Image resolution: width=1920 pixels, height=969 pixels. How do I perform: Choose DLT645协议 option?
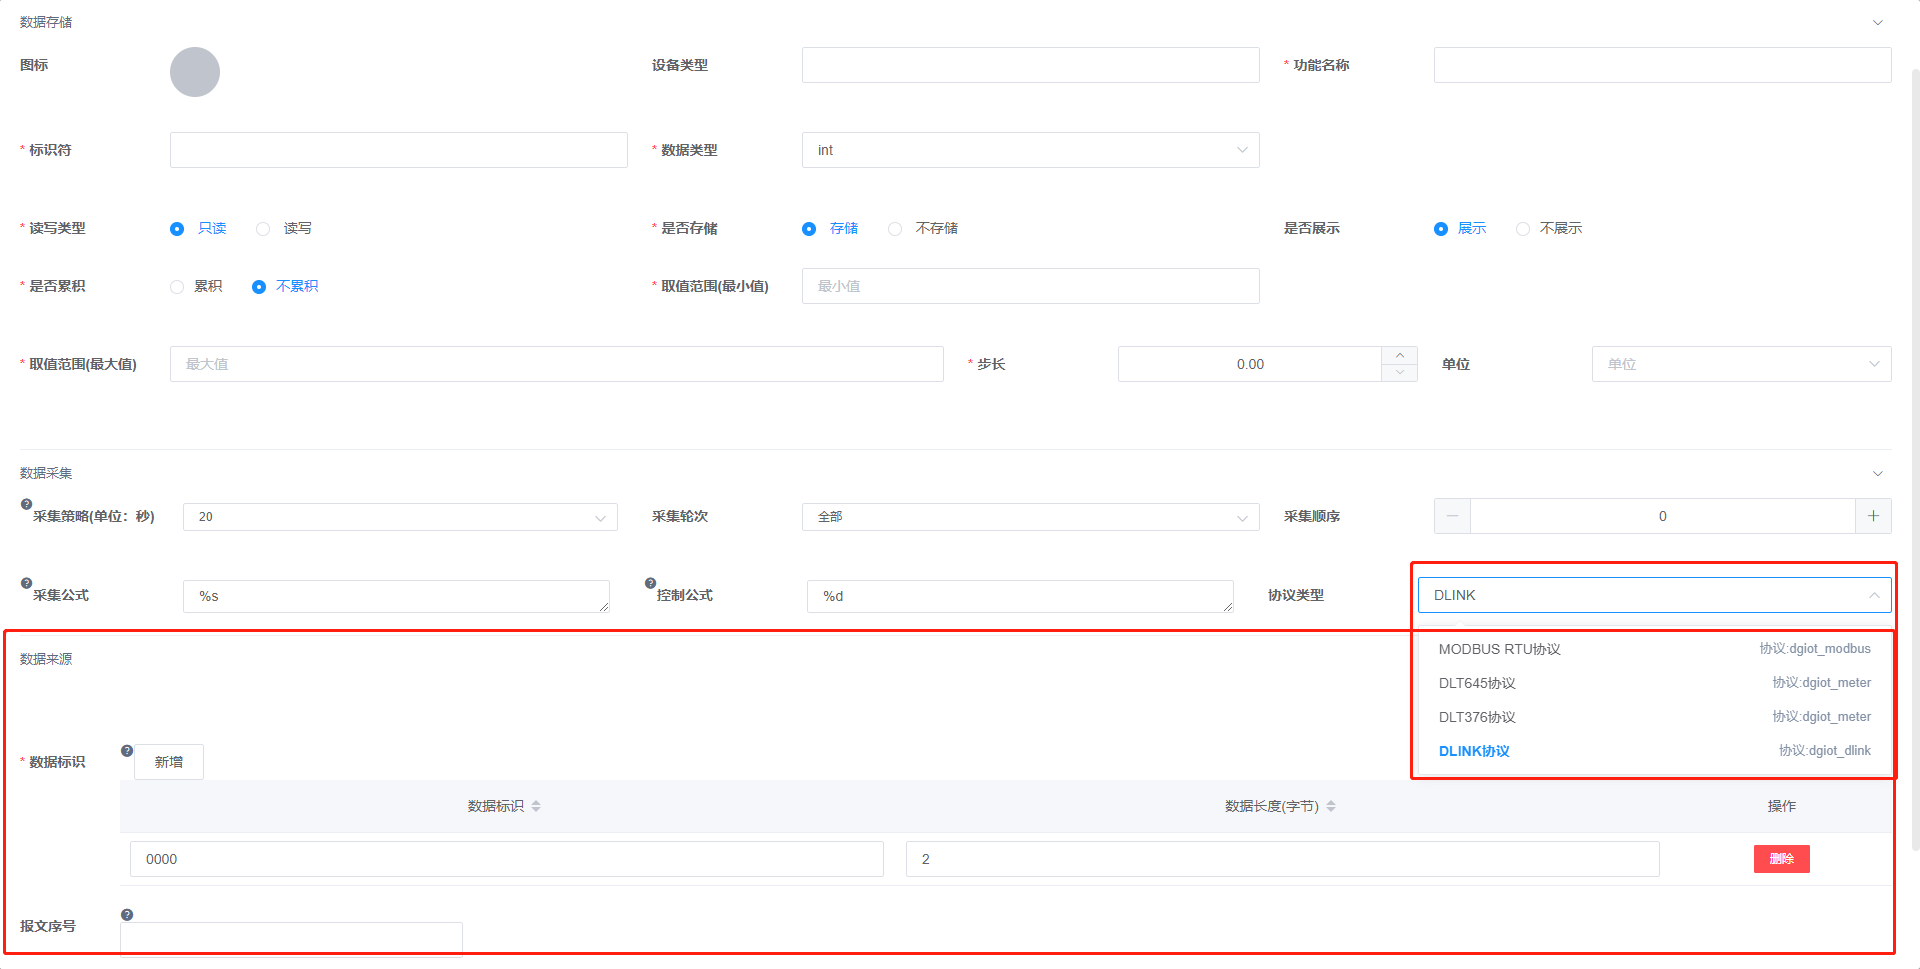coord(1655,683)
